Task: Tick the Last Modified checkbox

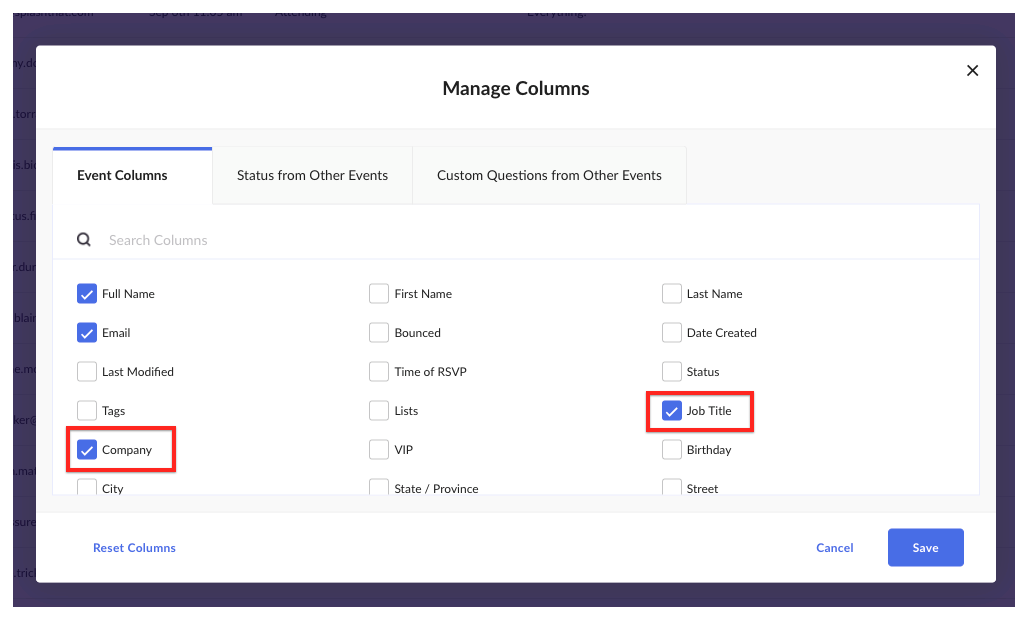Action: (87, 372)
